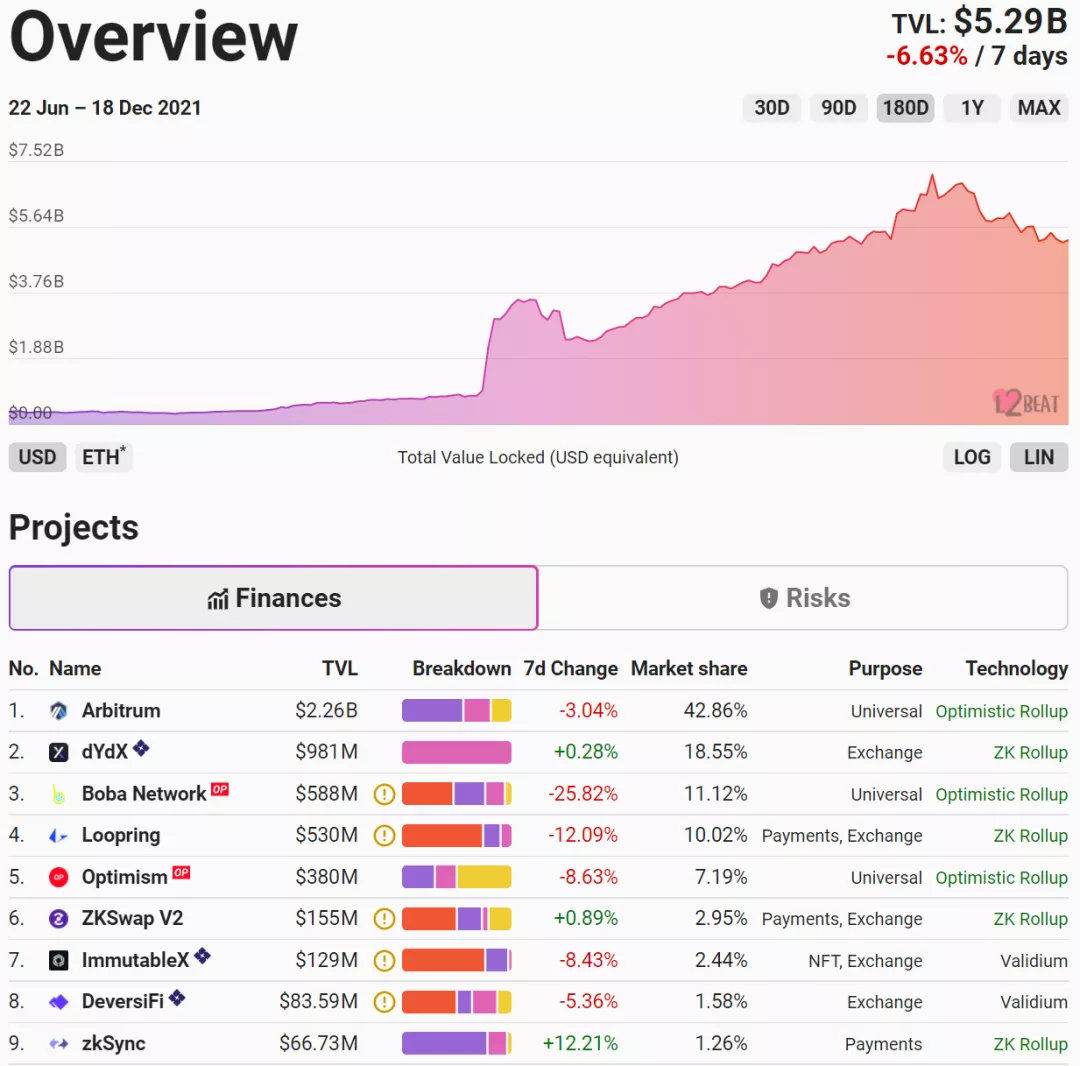Click ZK Rollup in dYdX row
The width and height of the screenshot is (1080, 1066).
click(x=1030, y=753)
